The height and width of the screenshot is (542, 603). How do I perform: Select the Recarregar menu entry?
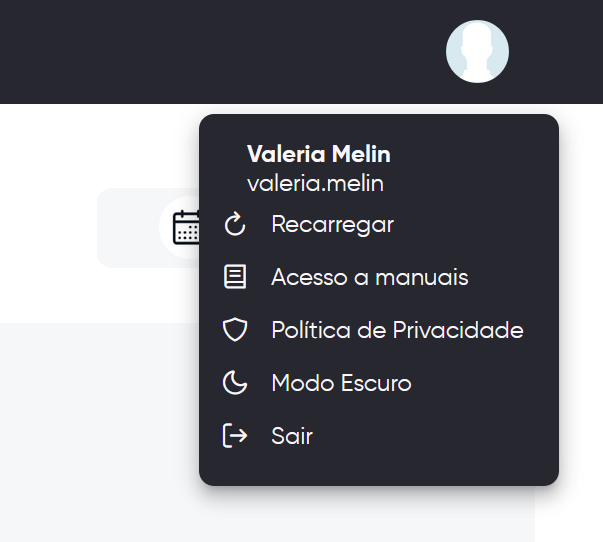[x=332, y=225]
